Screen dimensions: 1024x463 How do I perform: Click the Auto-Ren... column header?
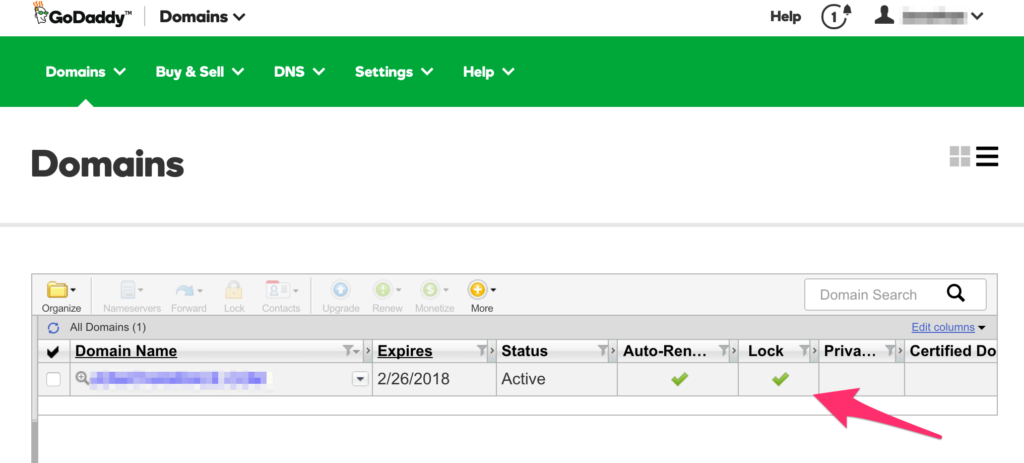[x=665, y=351]
